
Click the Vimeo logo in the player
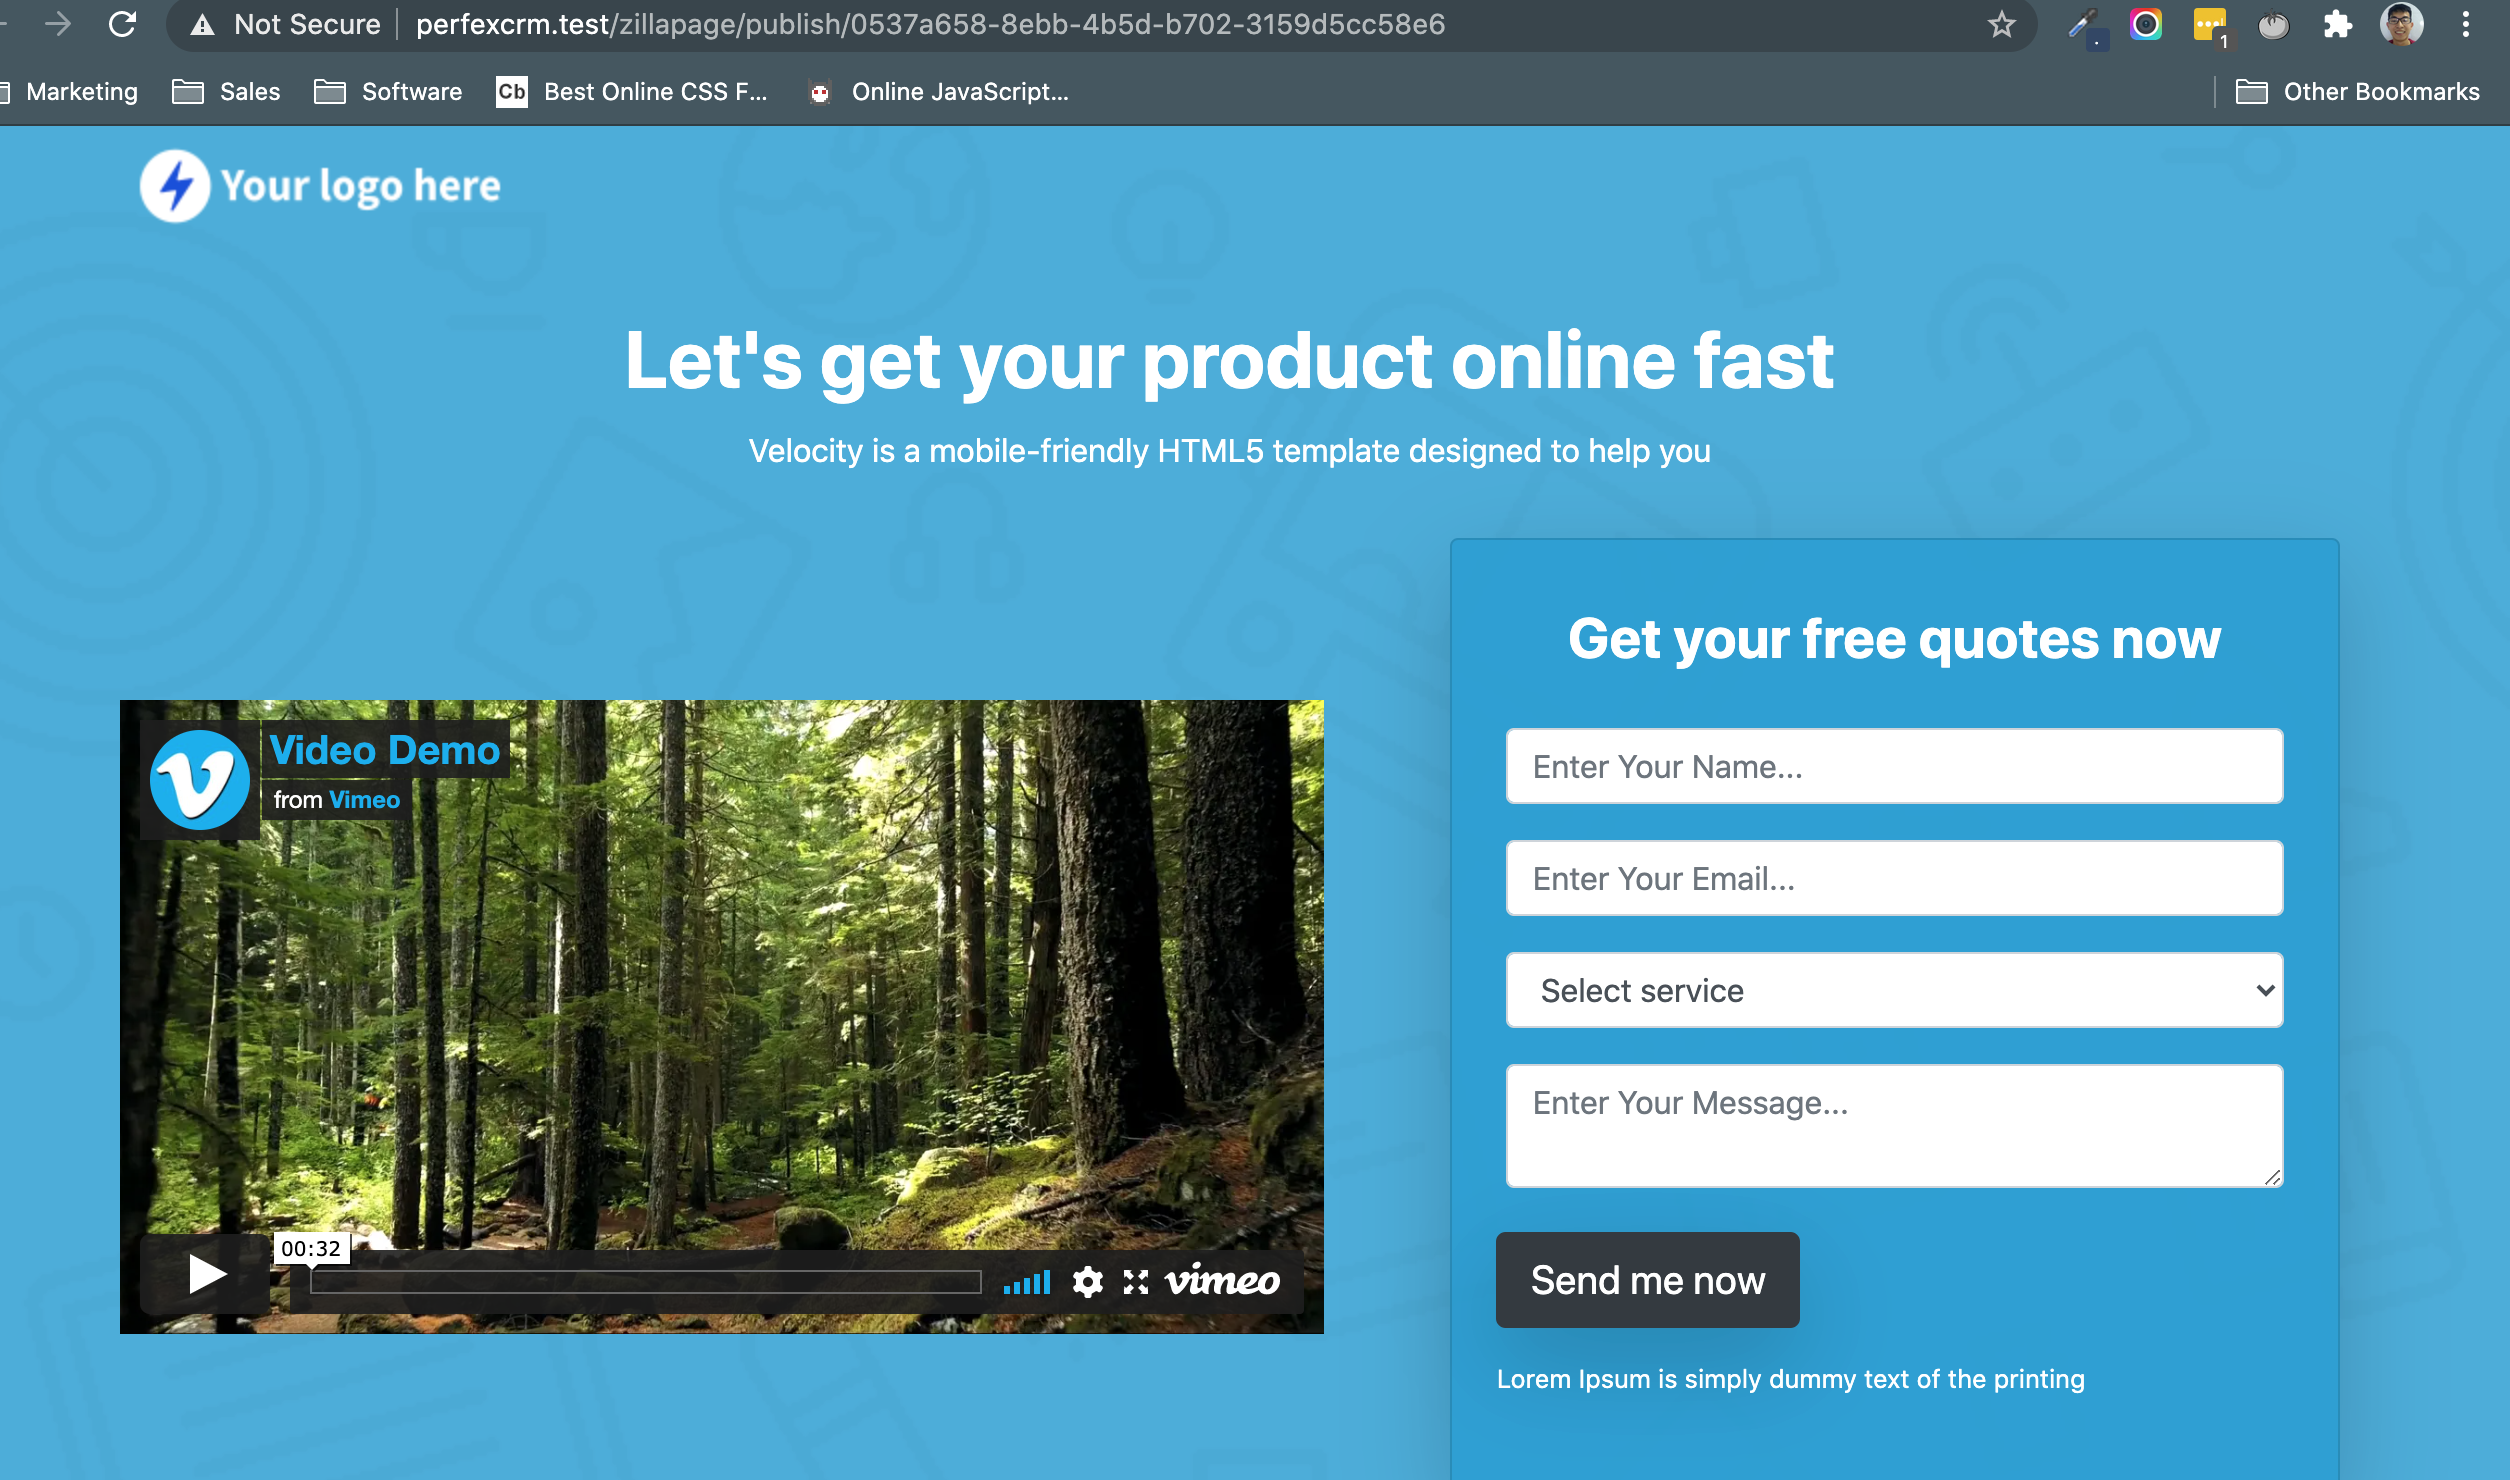1222,1280
